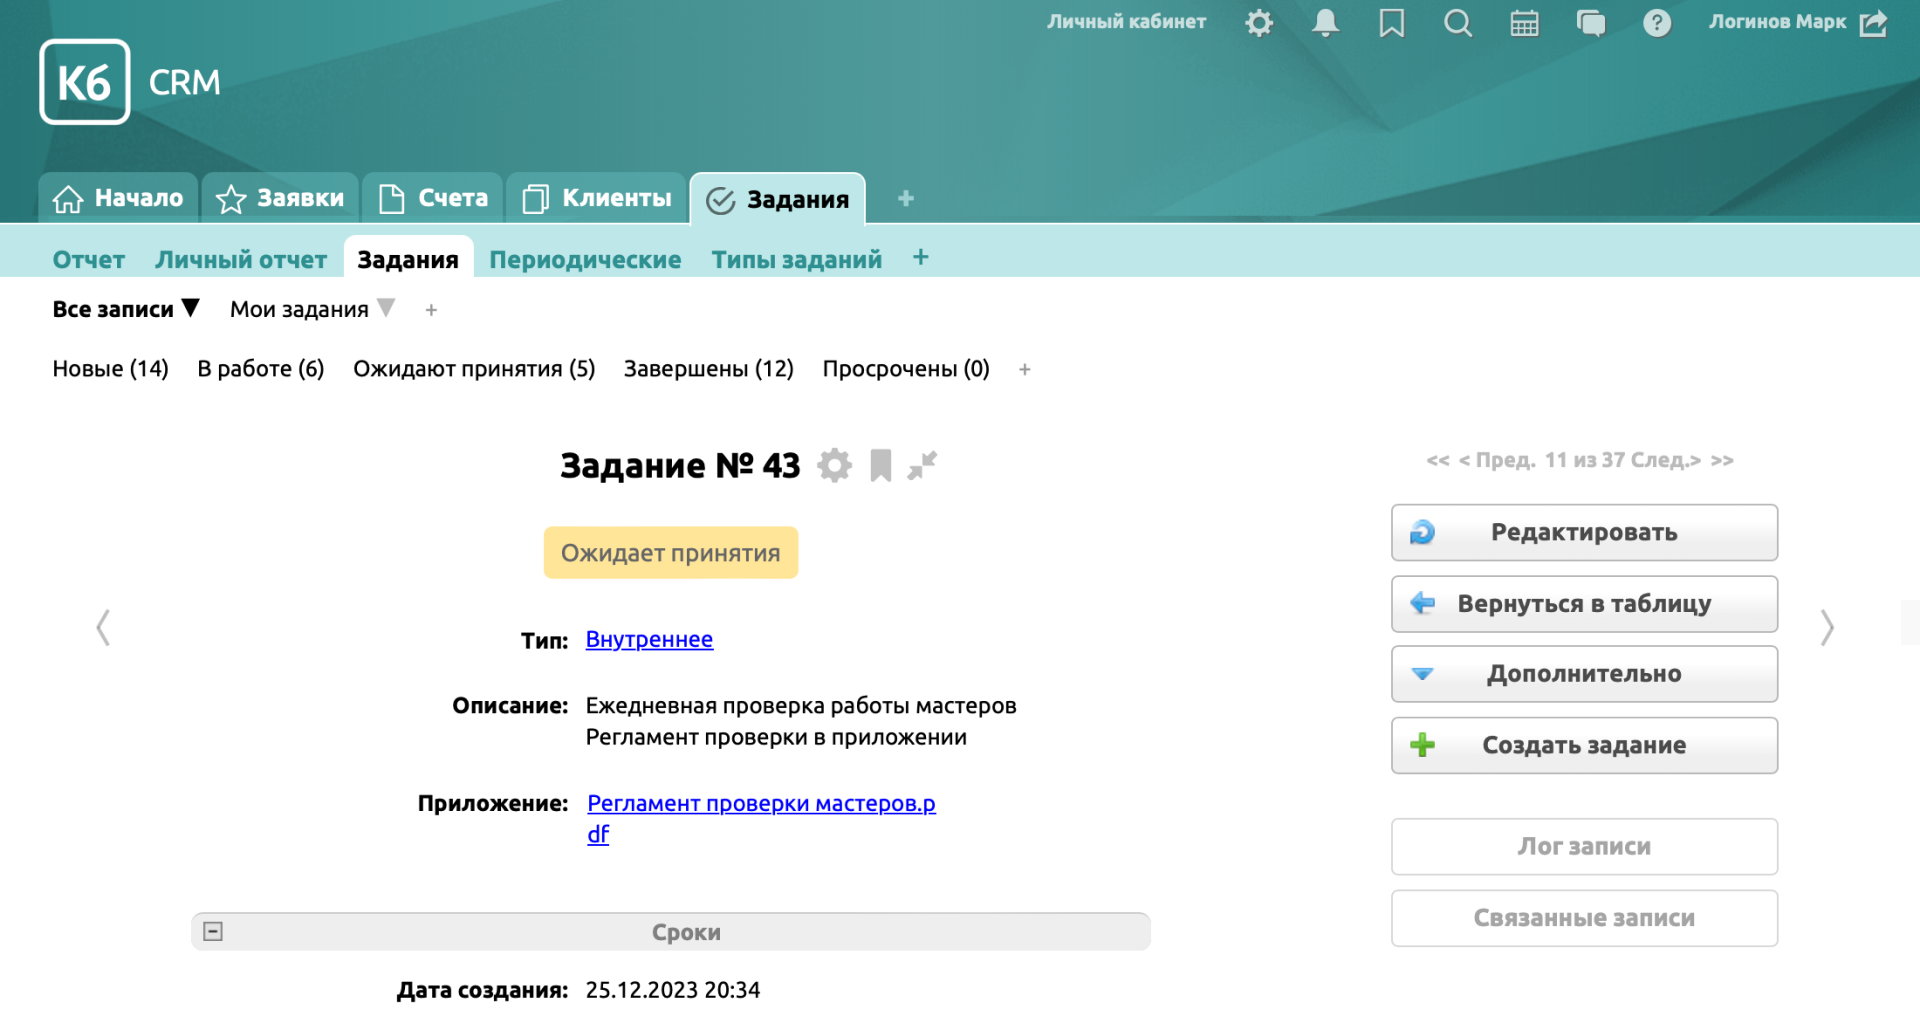The height and width of the screenshot is (1024, 1920).
Task: Switch to the Клиенты tab
Action: tap(597, 198)
